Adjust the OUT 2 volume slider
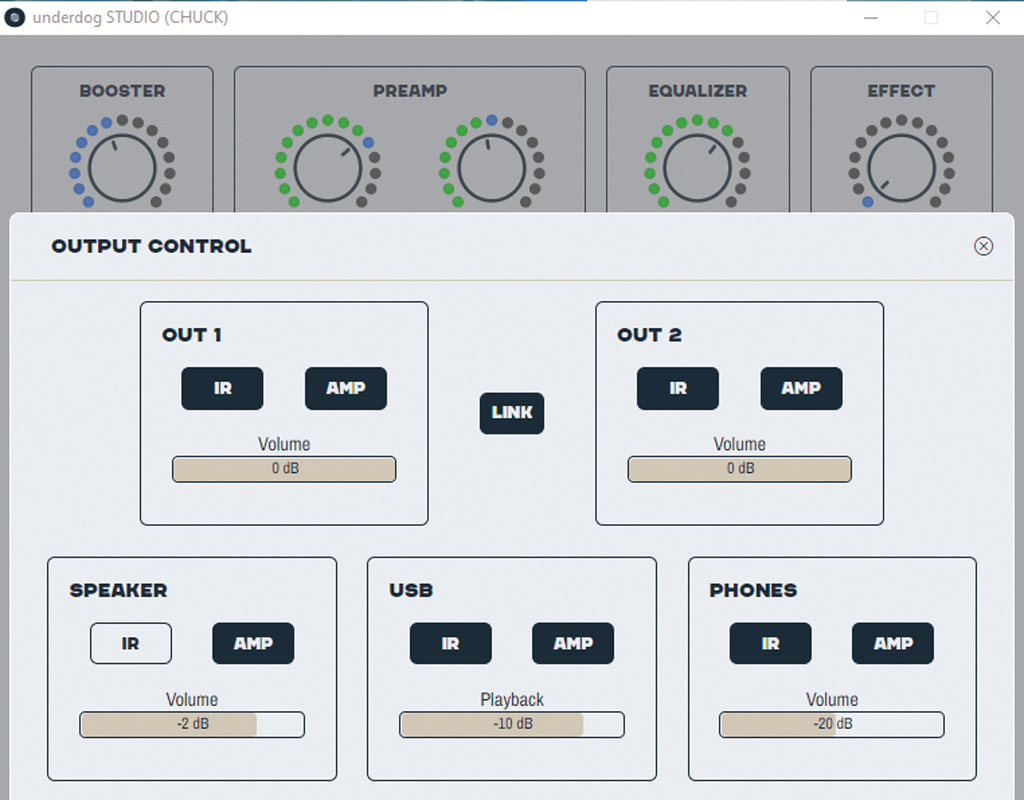Image resolution: width=1024 pixels, height=800 pixels. tap(739, 469)
